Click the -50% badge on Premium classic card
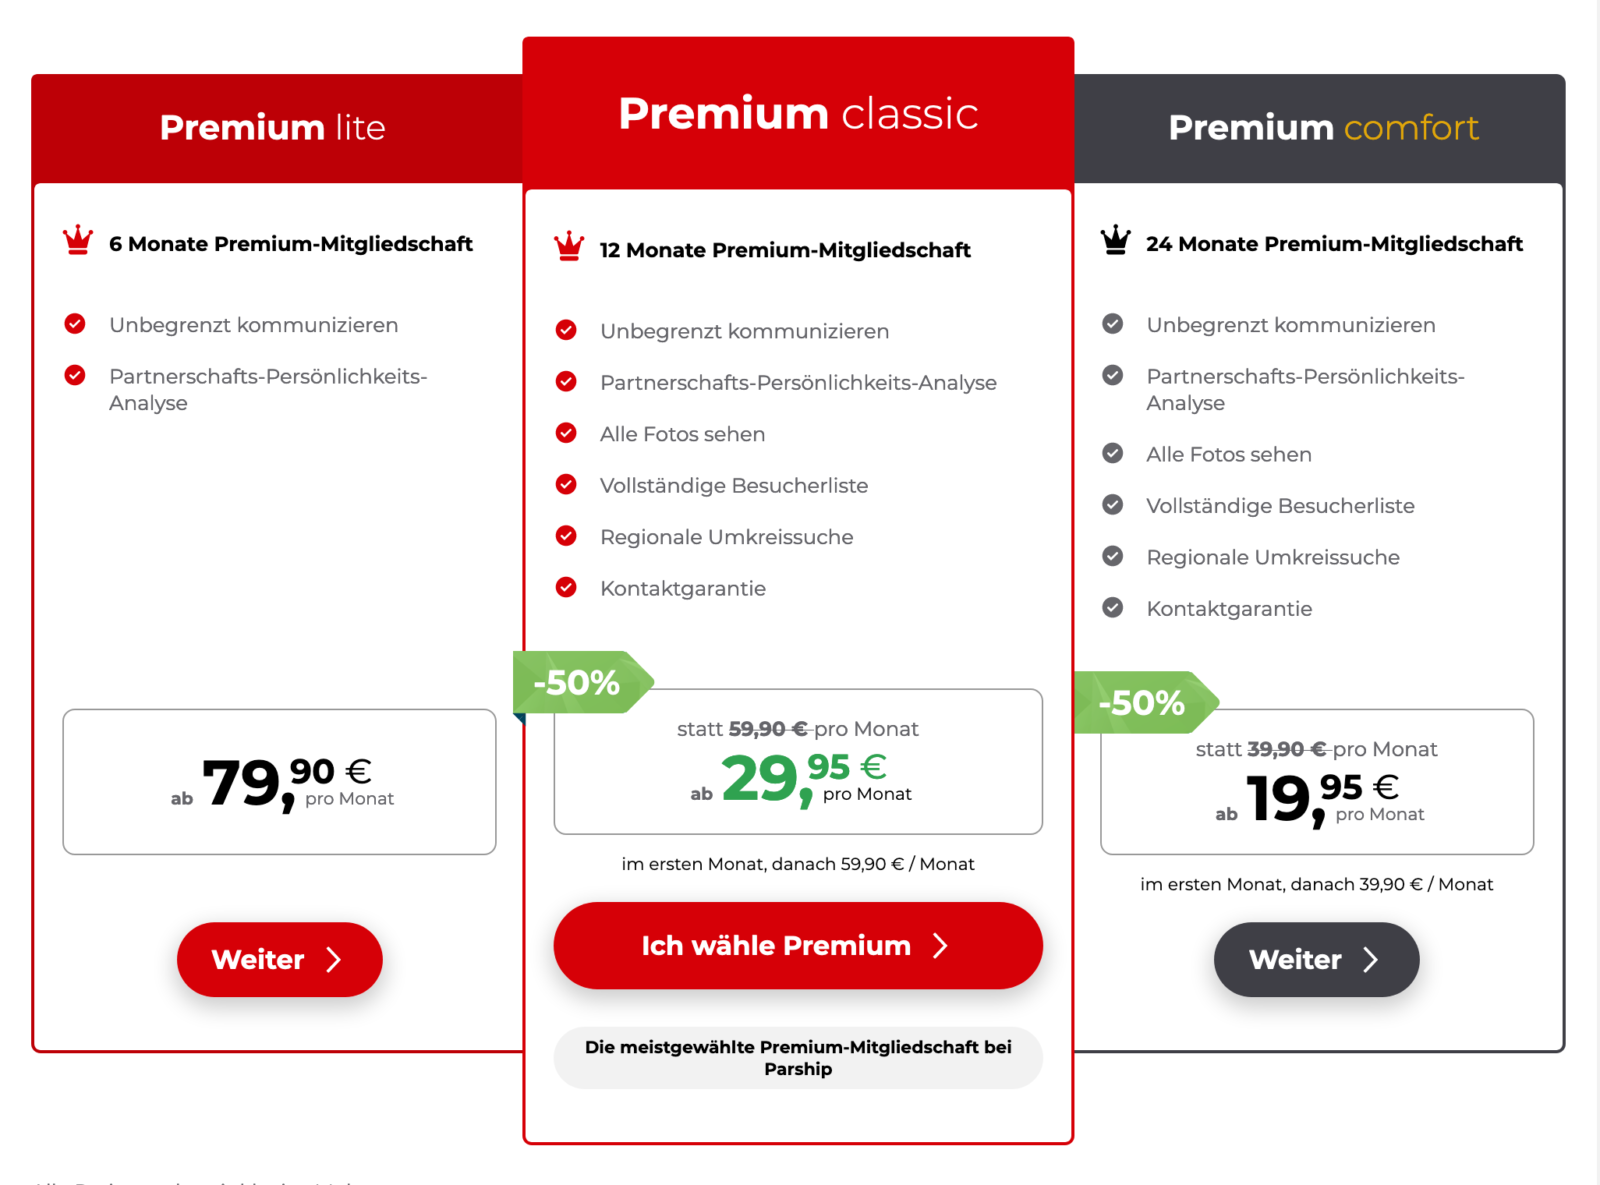 (x=576, y=682)
